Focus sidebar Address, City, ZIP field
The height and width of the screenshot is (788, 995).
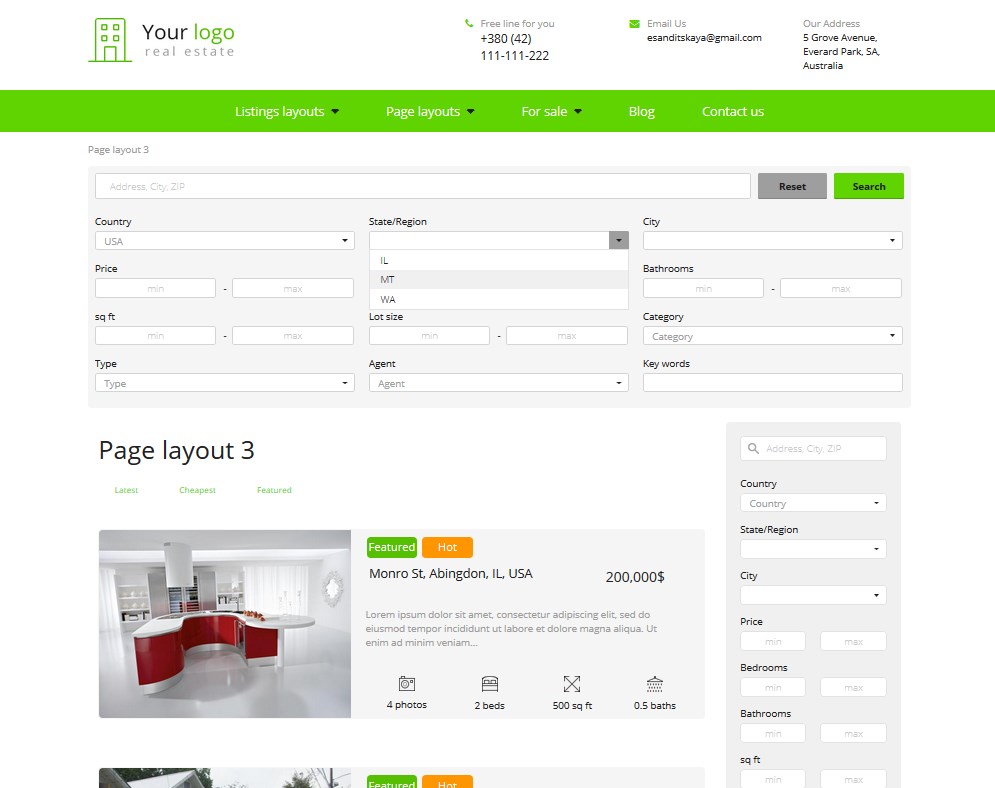pyautogui.click(x=814, y=449)
